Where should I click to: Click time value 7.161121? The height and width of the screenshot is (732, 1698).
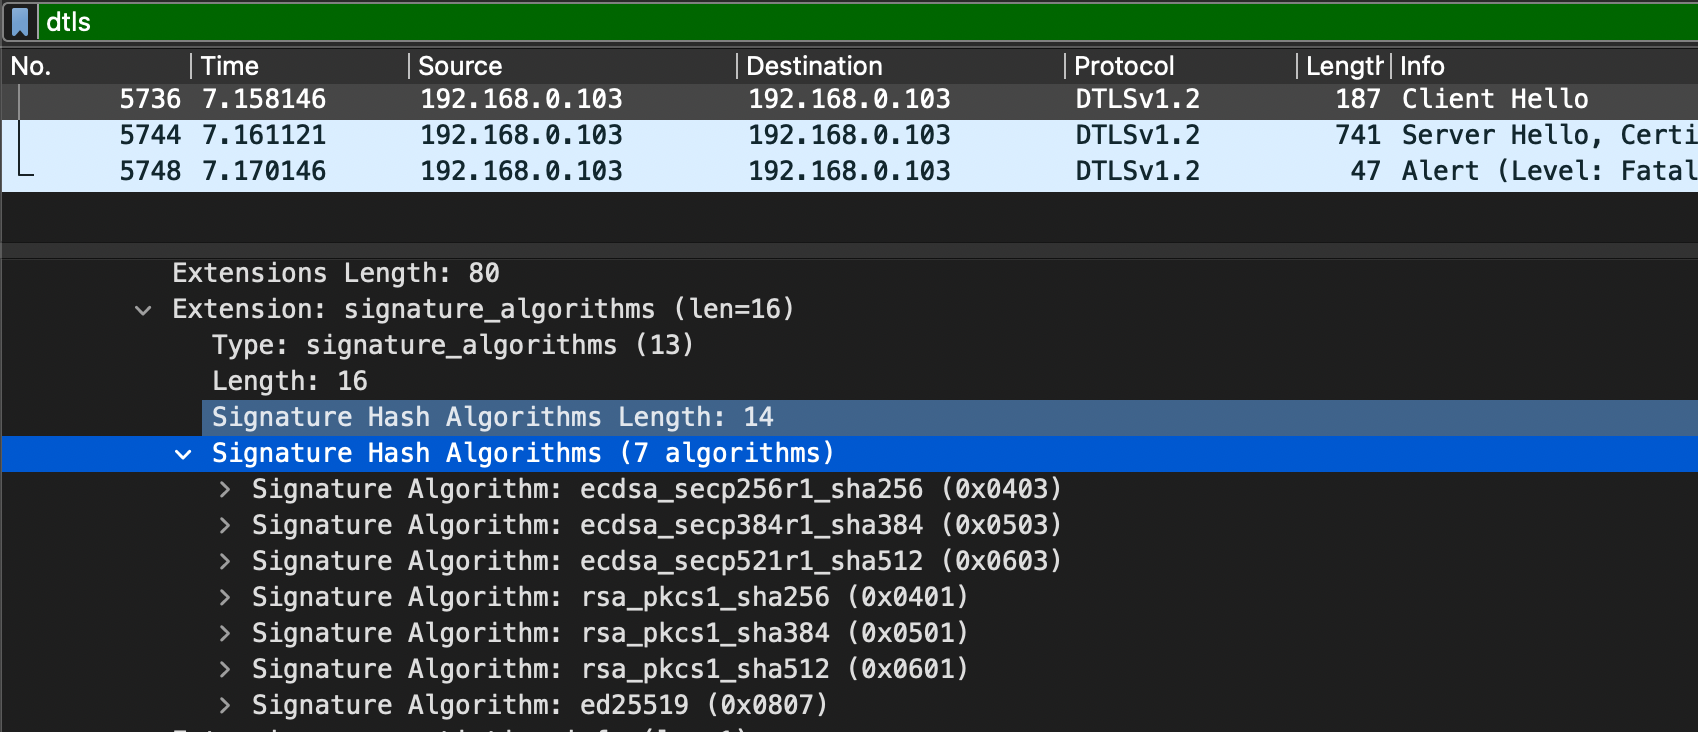pyautogui.click(x=264, y=135)
